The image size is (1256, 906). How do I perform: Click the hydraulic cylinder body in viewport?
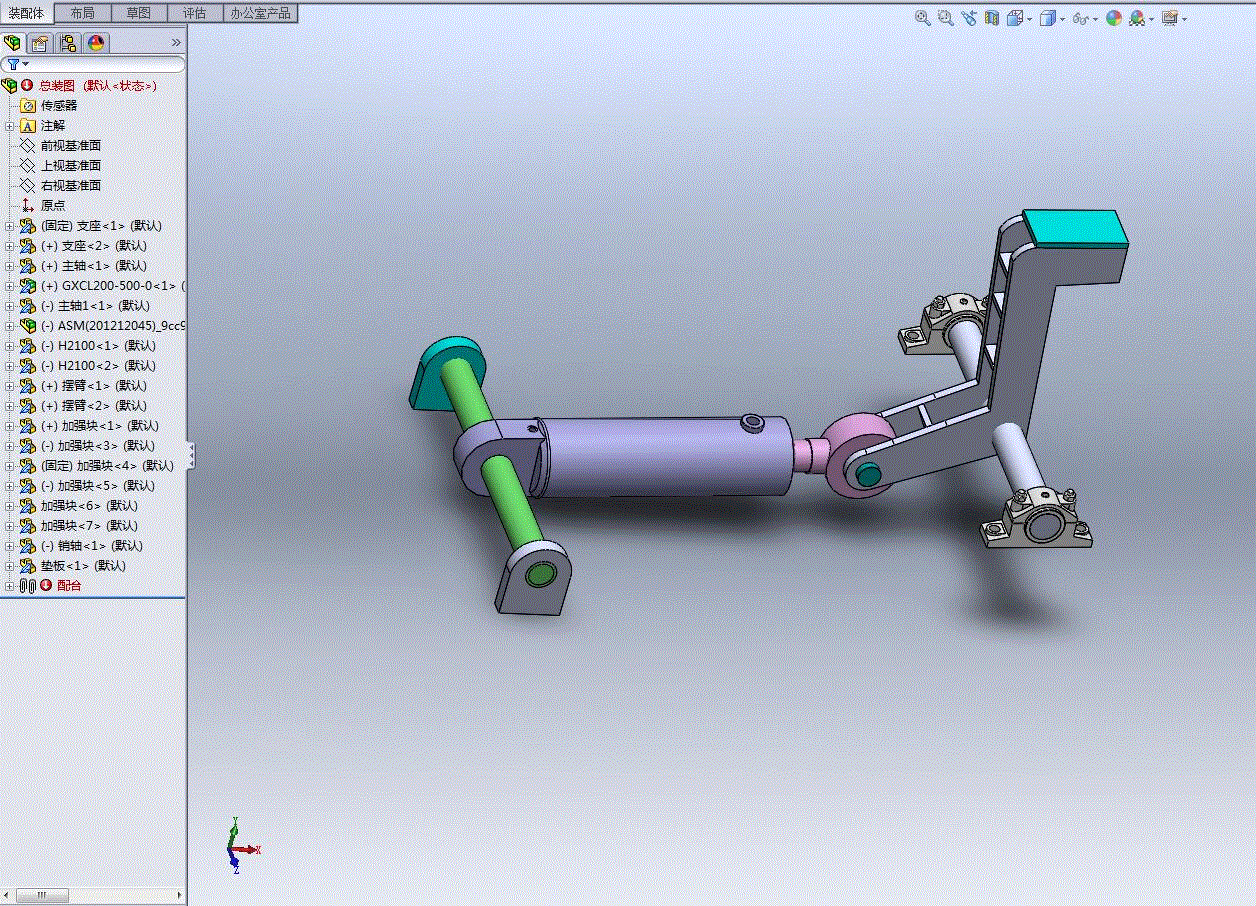[665, 458]
